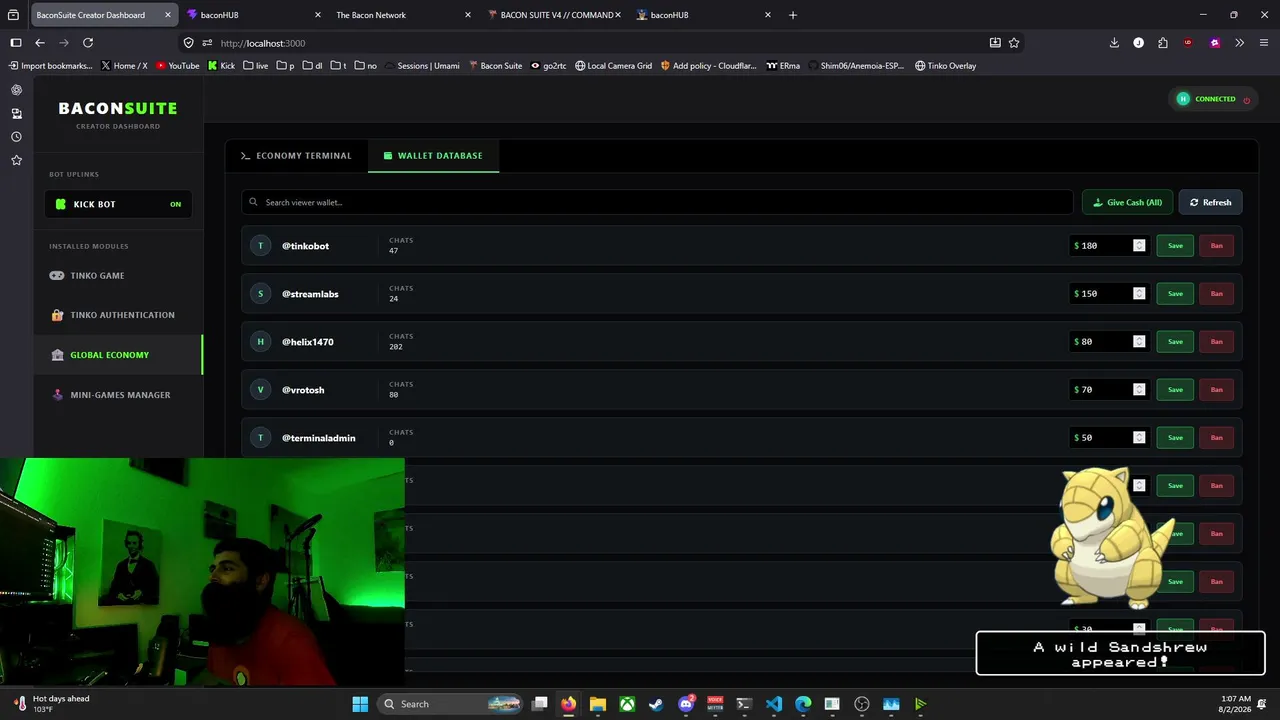Open browser history in the sidebar
The image size is (1280, 720).
coord(16,137)
